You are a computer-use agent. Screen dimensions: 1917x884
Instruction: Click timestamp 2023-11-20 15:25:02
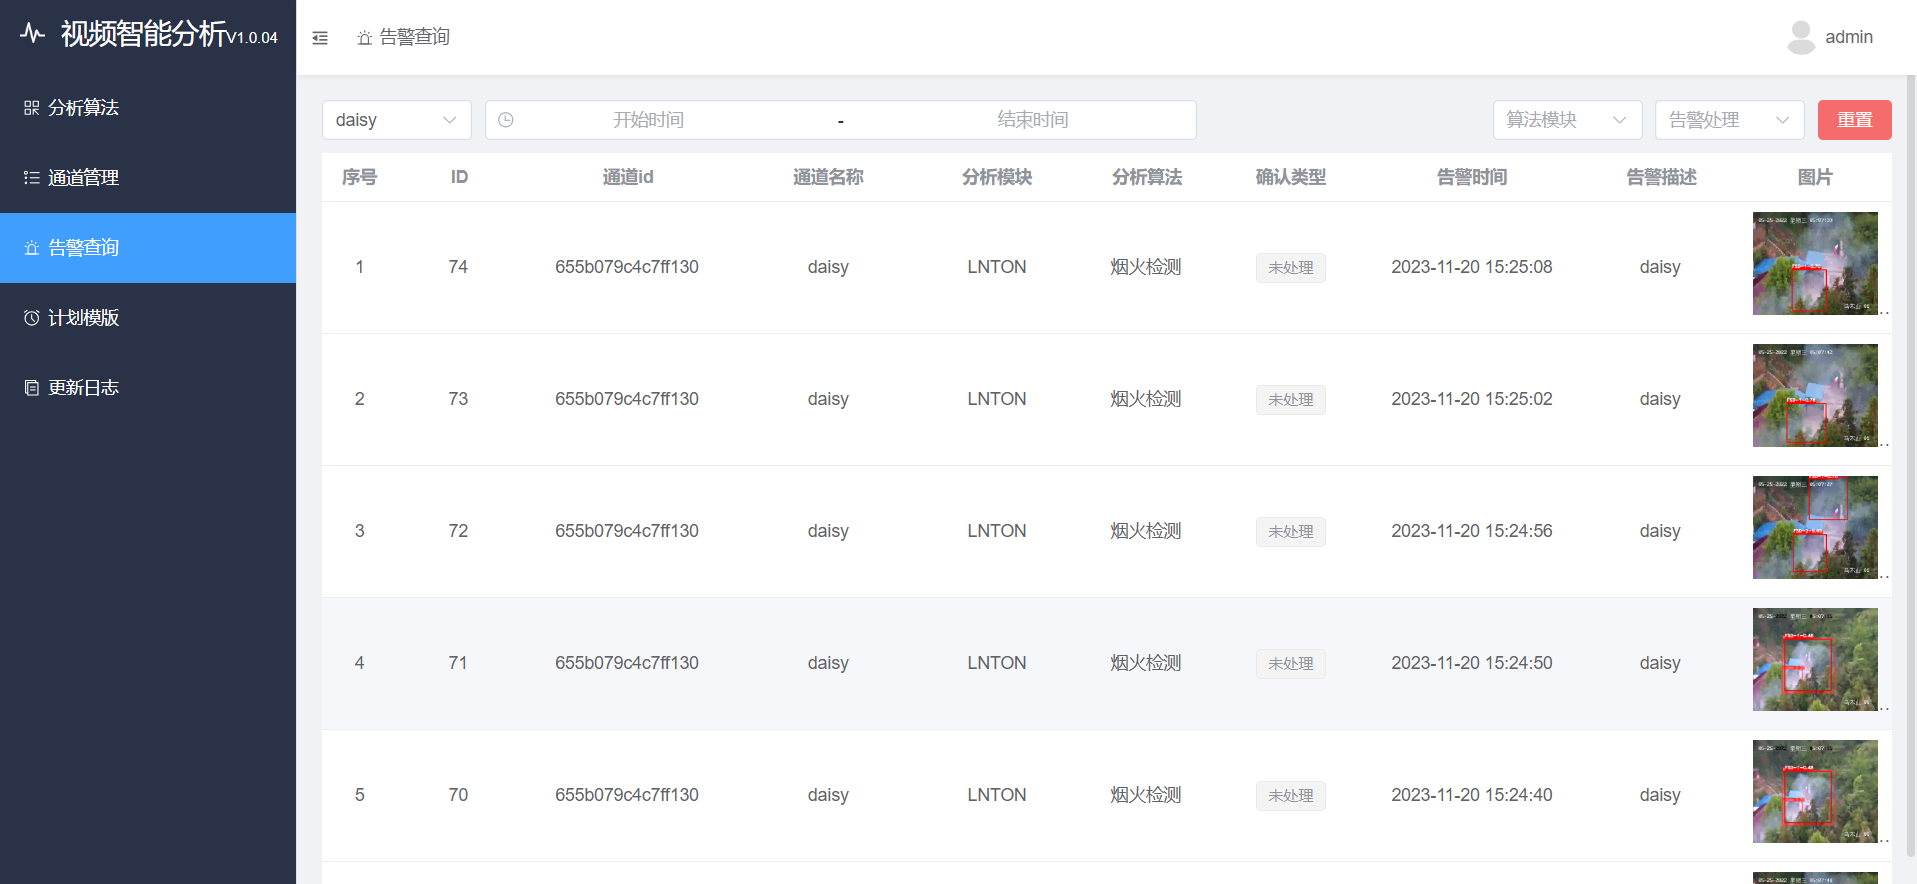(x=1472, y=399)
